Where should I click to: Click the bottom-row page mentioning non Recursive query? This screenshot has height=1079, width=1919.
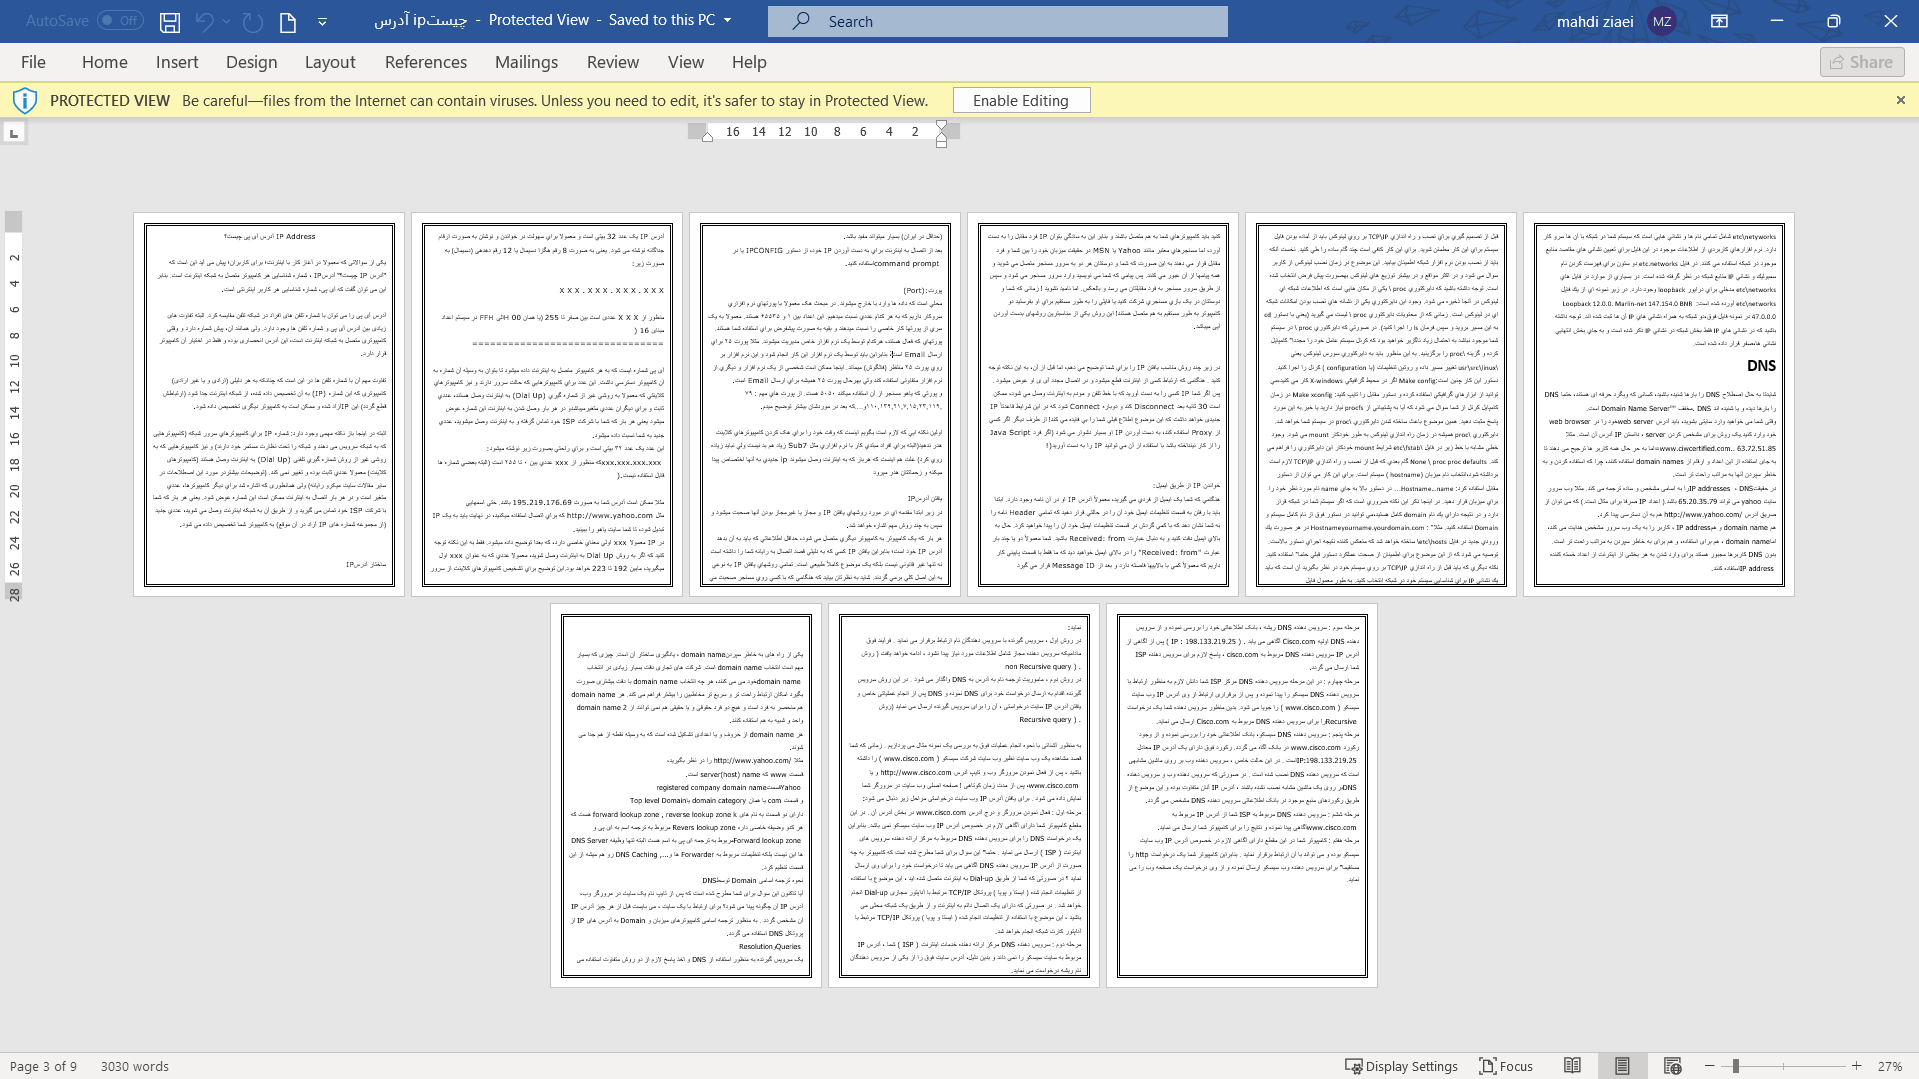pyautogui.click(x=964, y=795)
